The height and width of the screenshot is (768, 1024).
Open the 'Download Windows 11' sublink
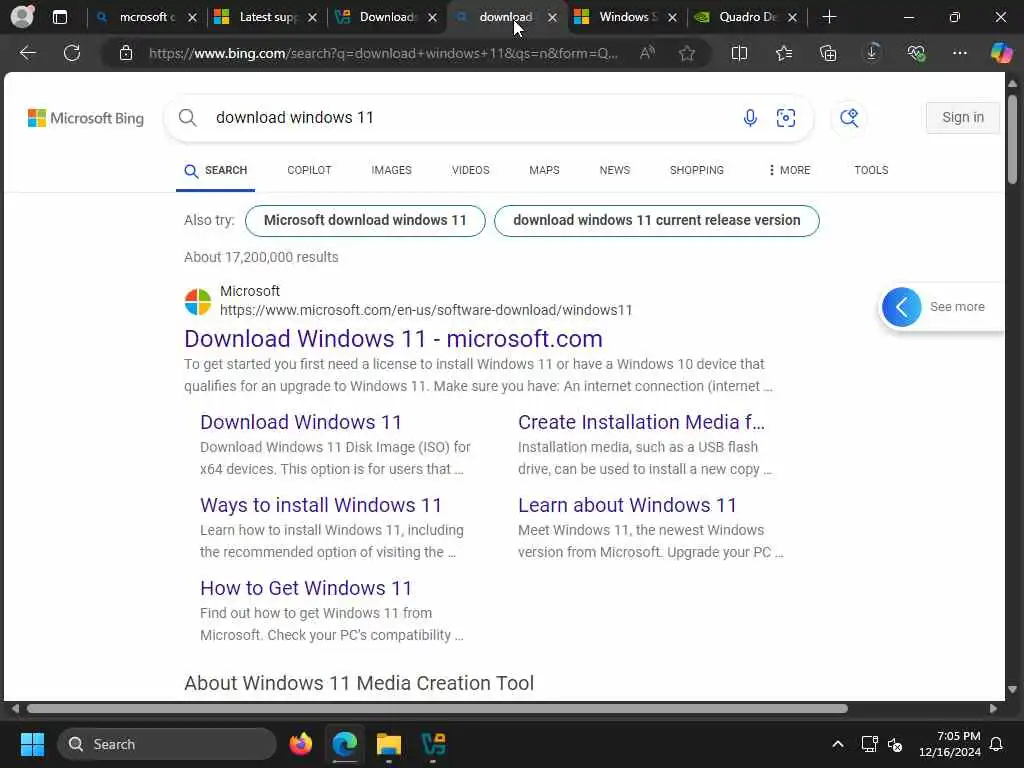(x=300, y=422)
